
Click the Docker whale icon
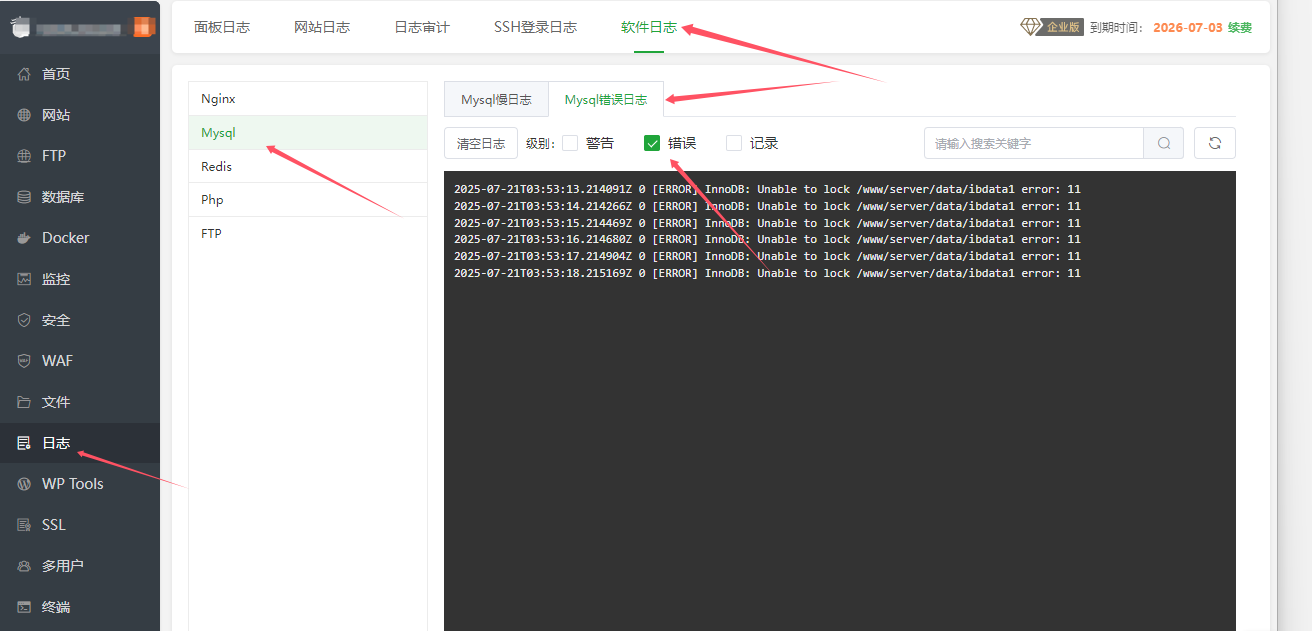click(x=24, y=238)
